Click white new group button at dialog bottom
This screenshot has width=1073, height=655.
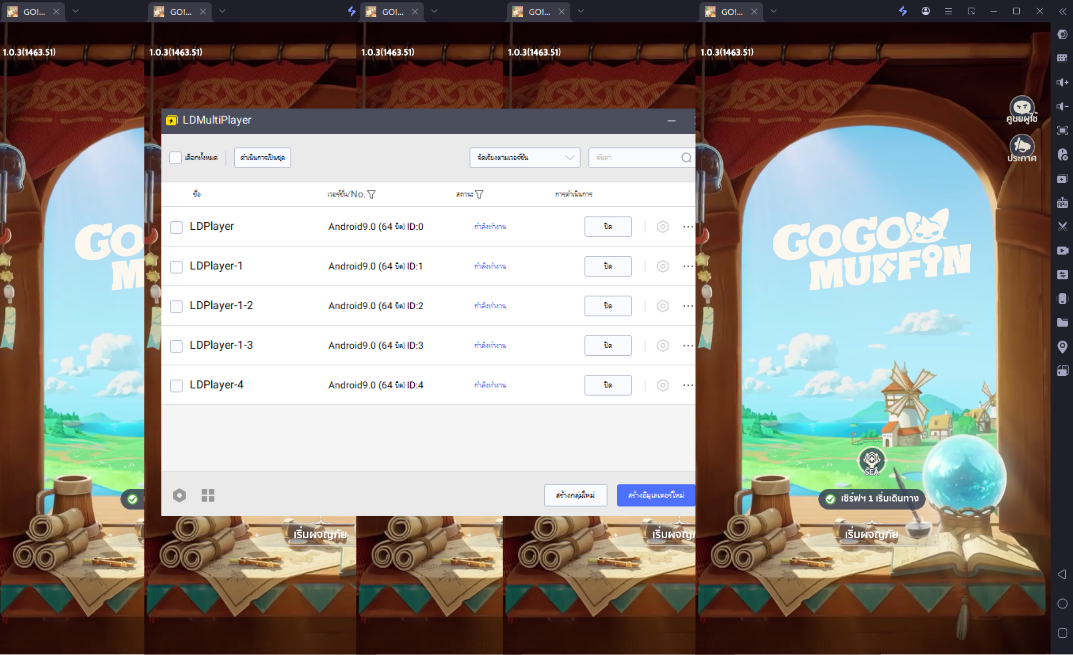pyautogui.click(x=576, y=495)
